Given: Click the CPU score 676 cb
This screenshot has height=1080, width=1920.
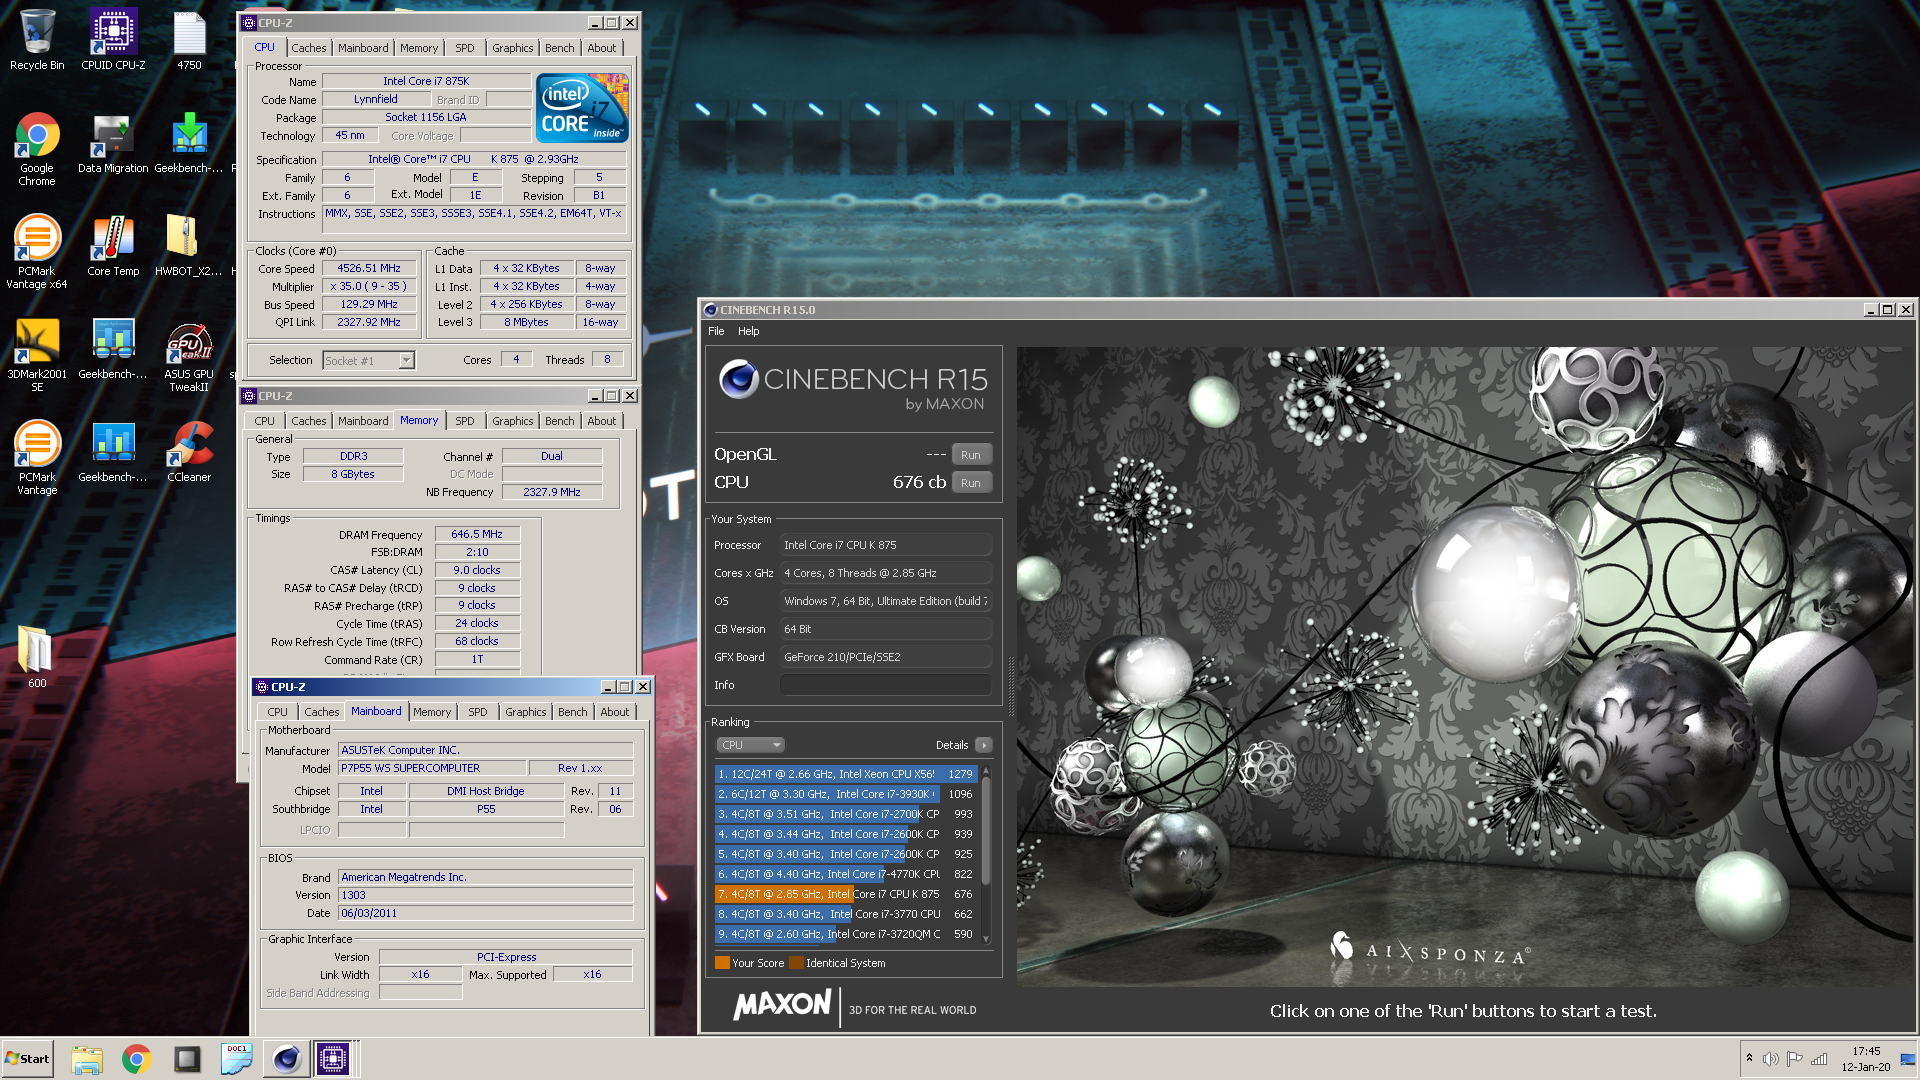Looking at the screenshot, I should pos(919,482).
